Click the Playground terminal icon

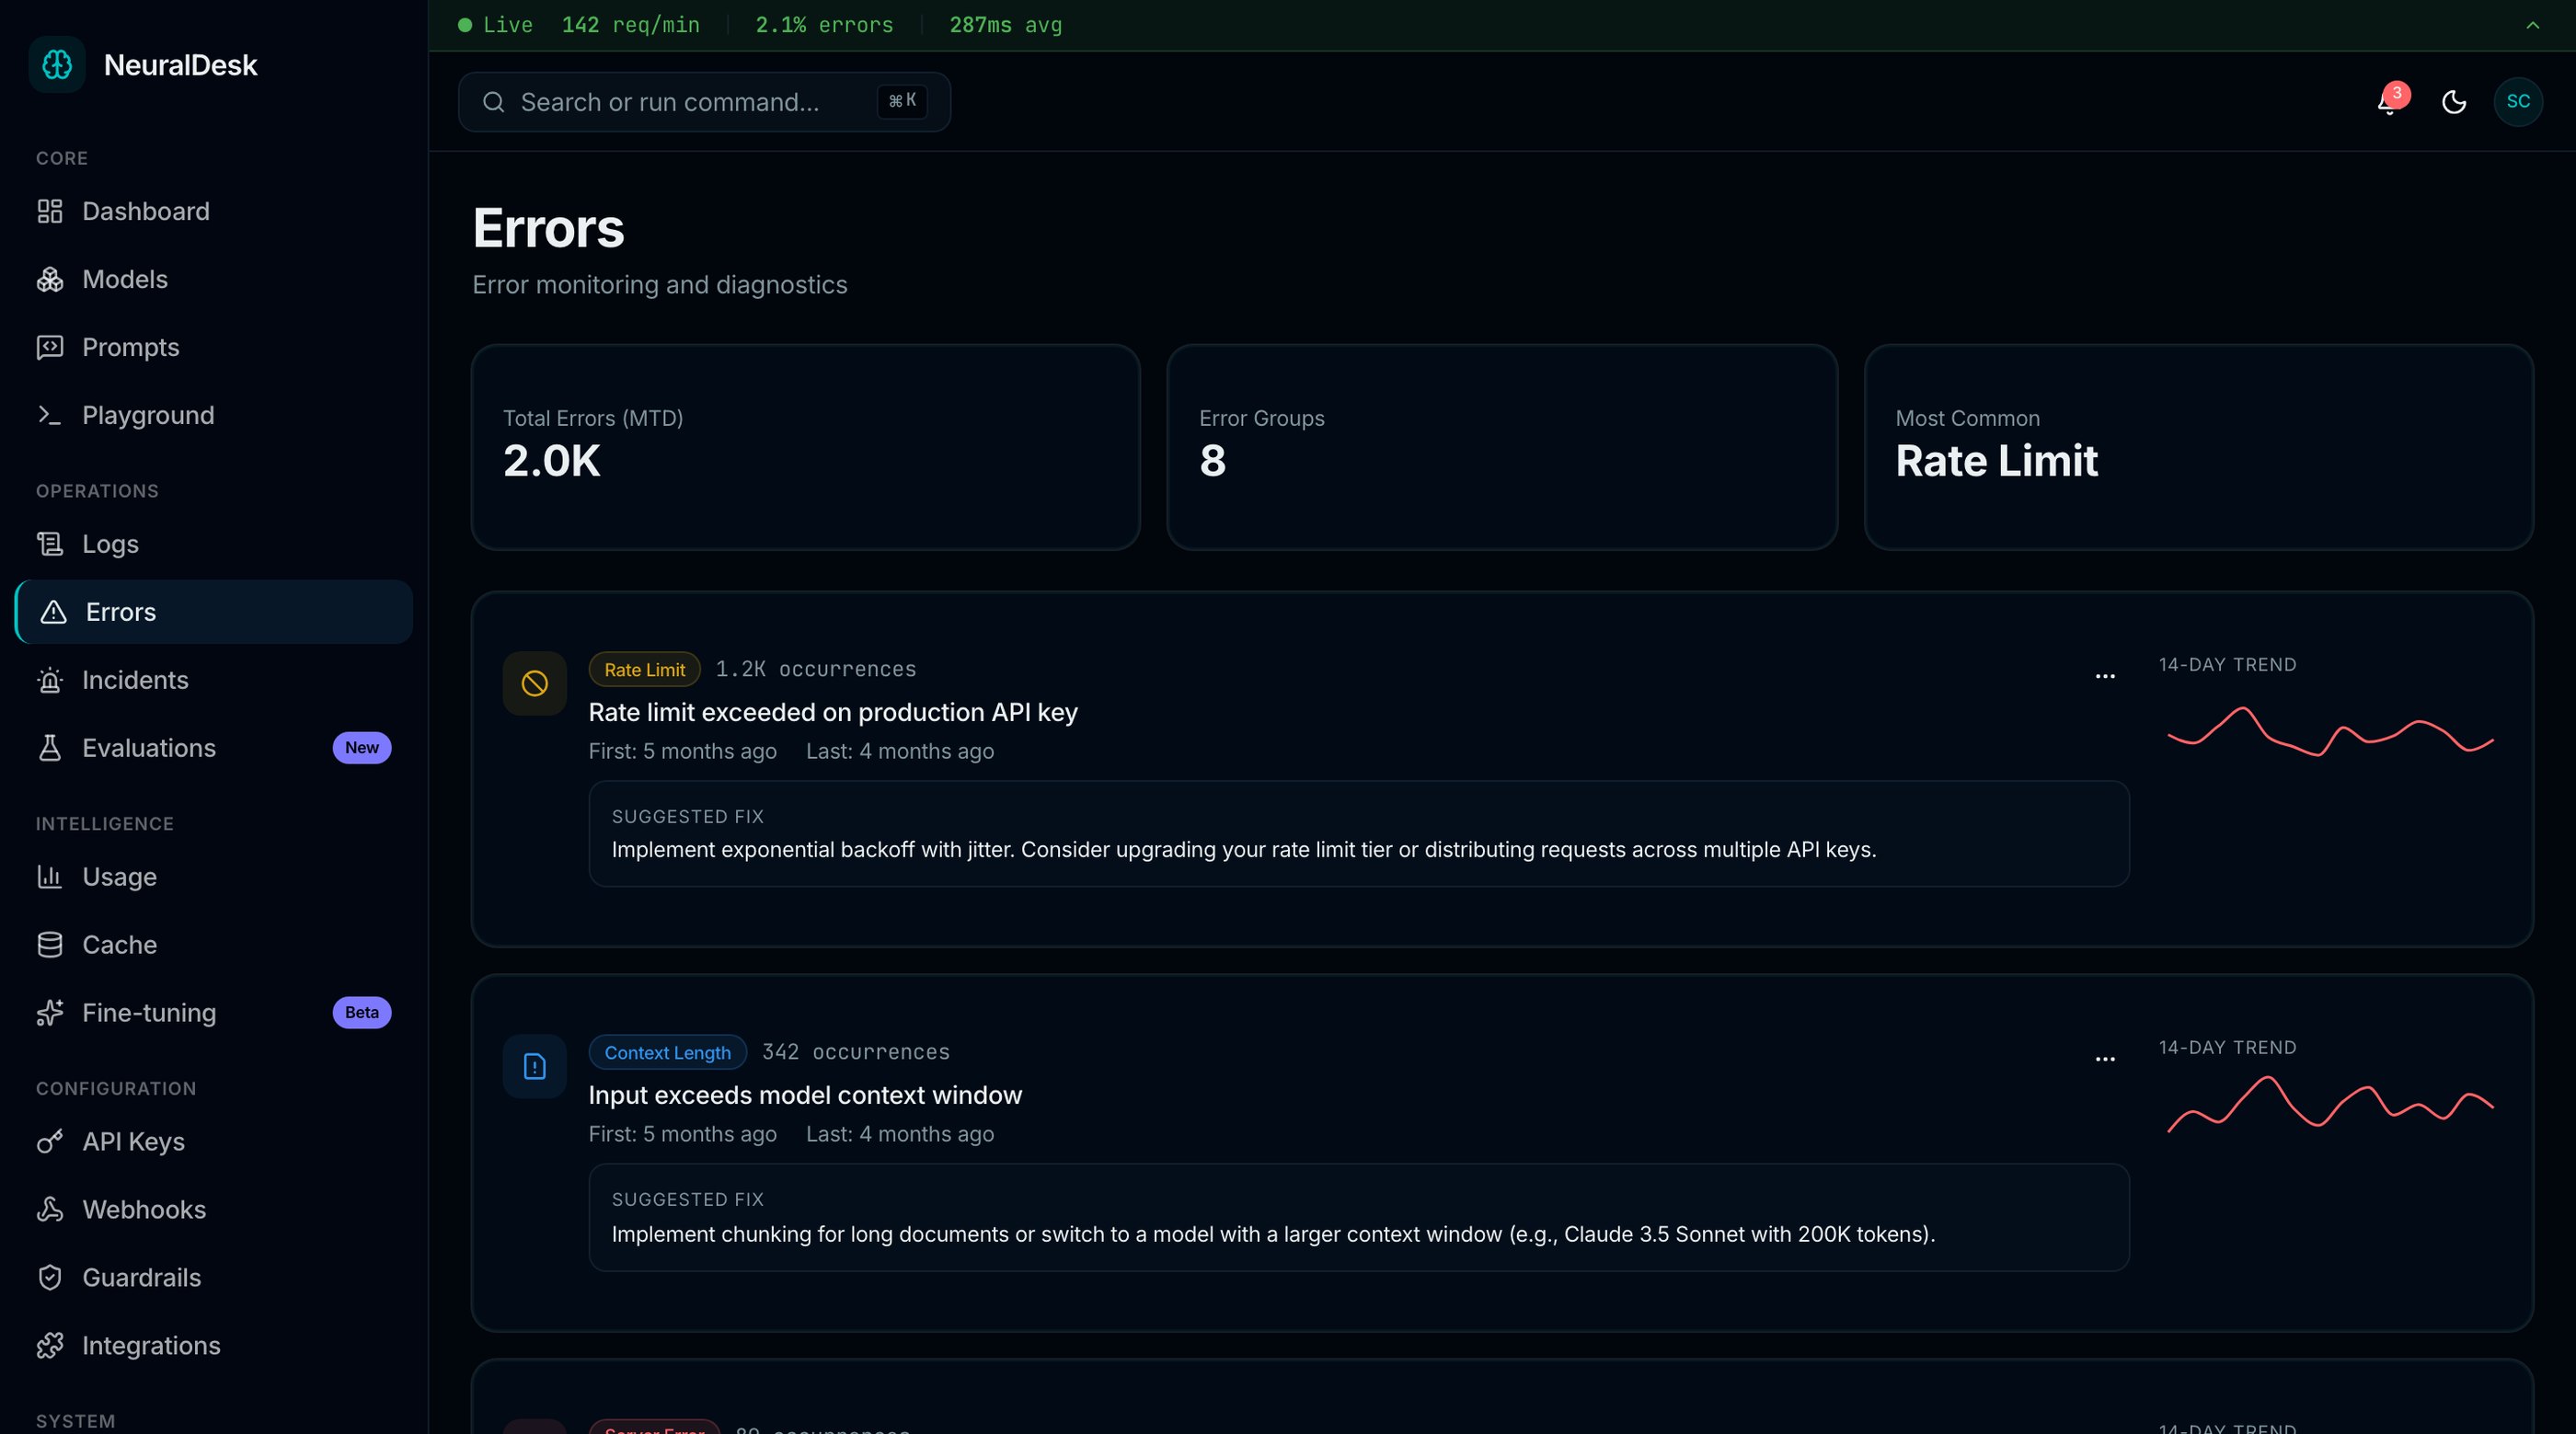point(50,415)
